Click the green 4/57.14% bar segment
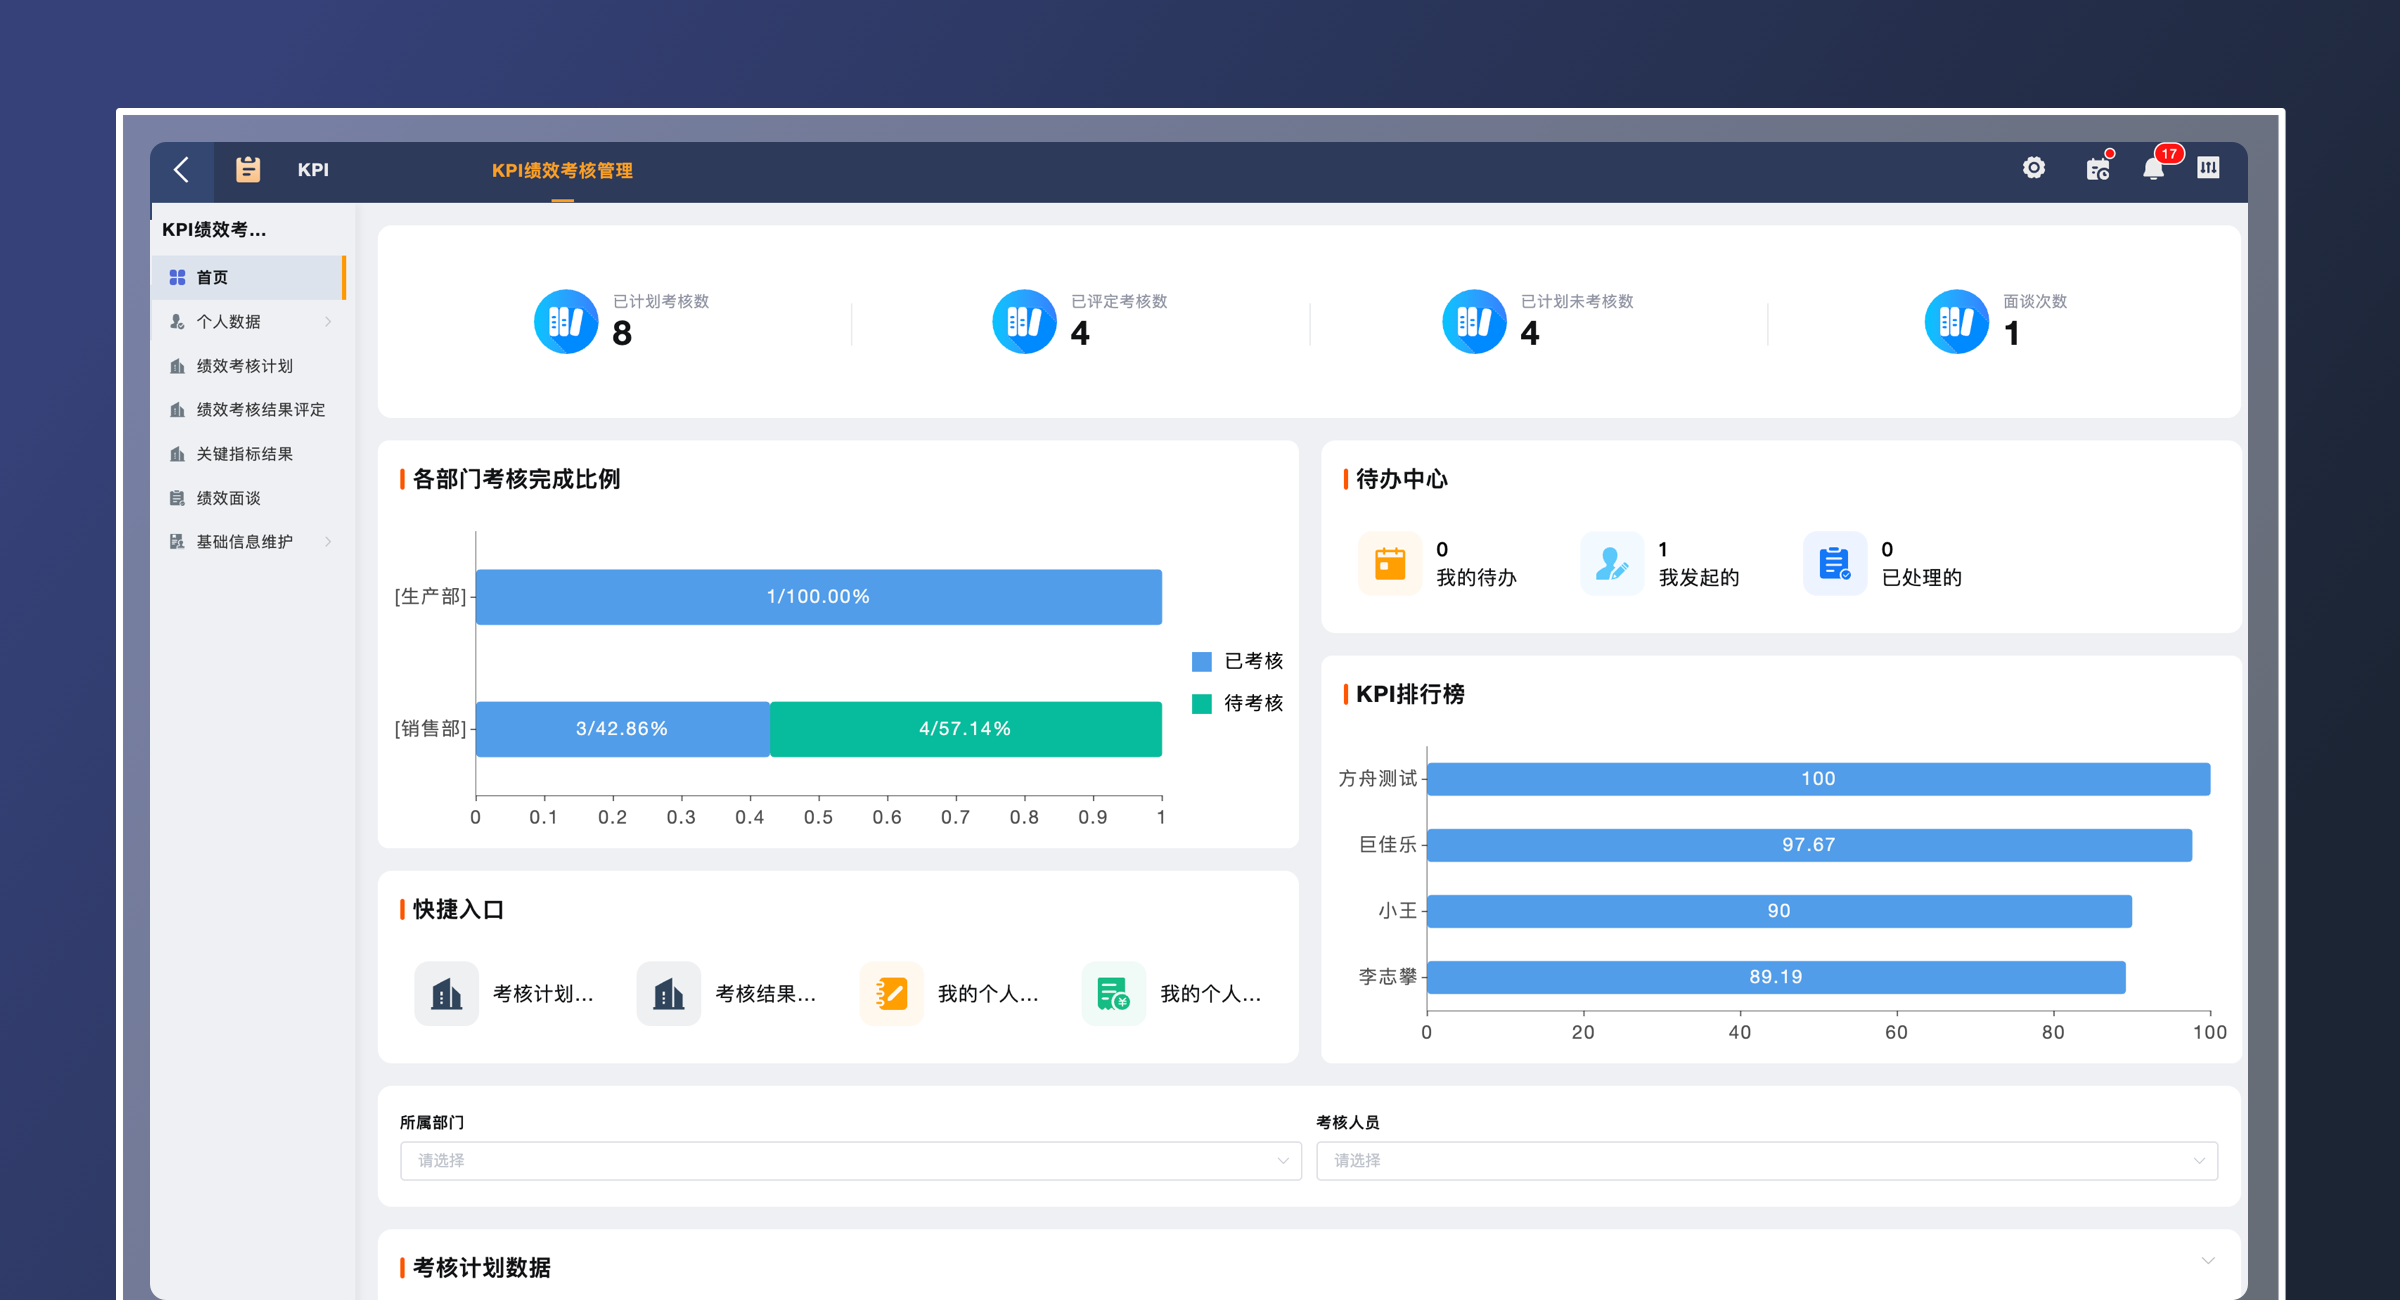This screenshot has height=1300, width=2400. (965, 729)
